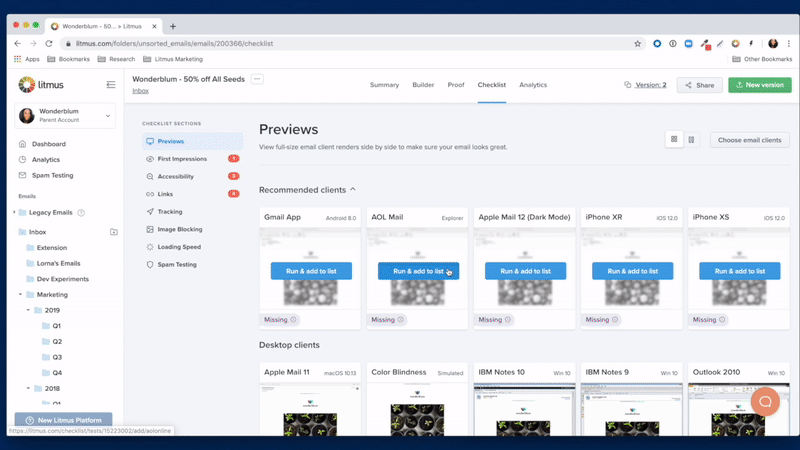Select Previews checklist section

tap(192, 141)
